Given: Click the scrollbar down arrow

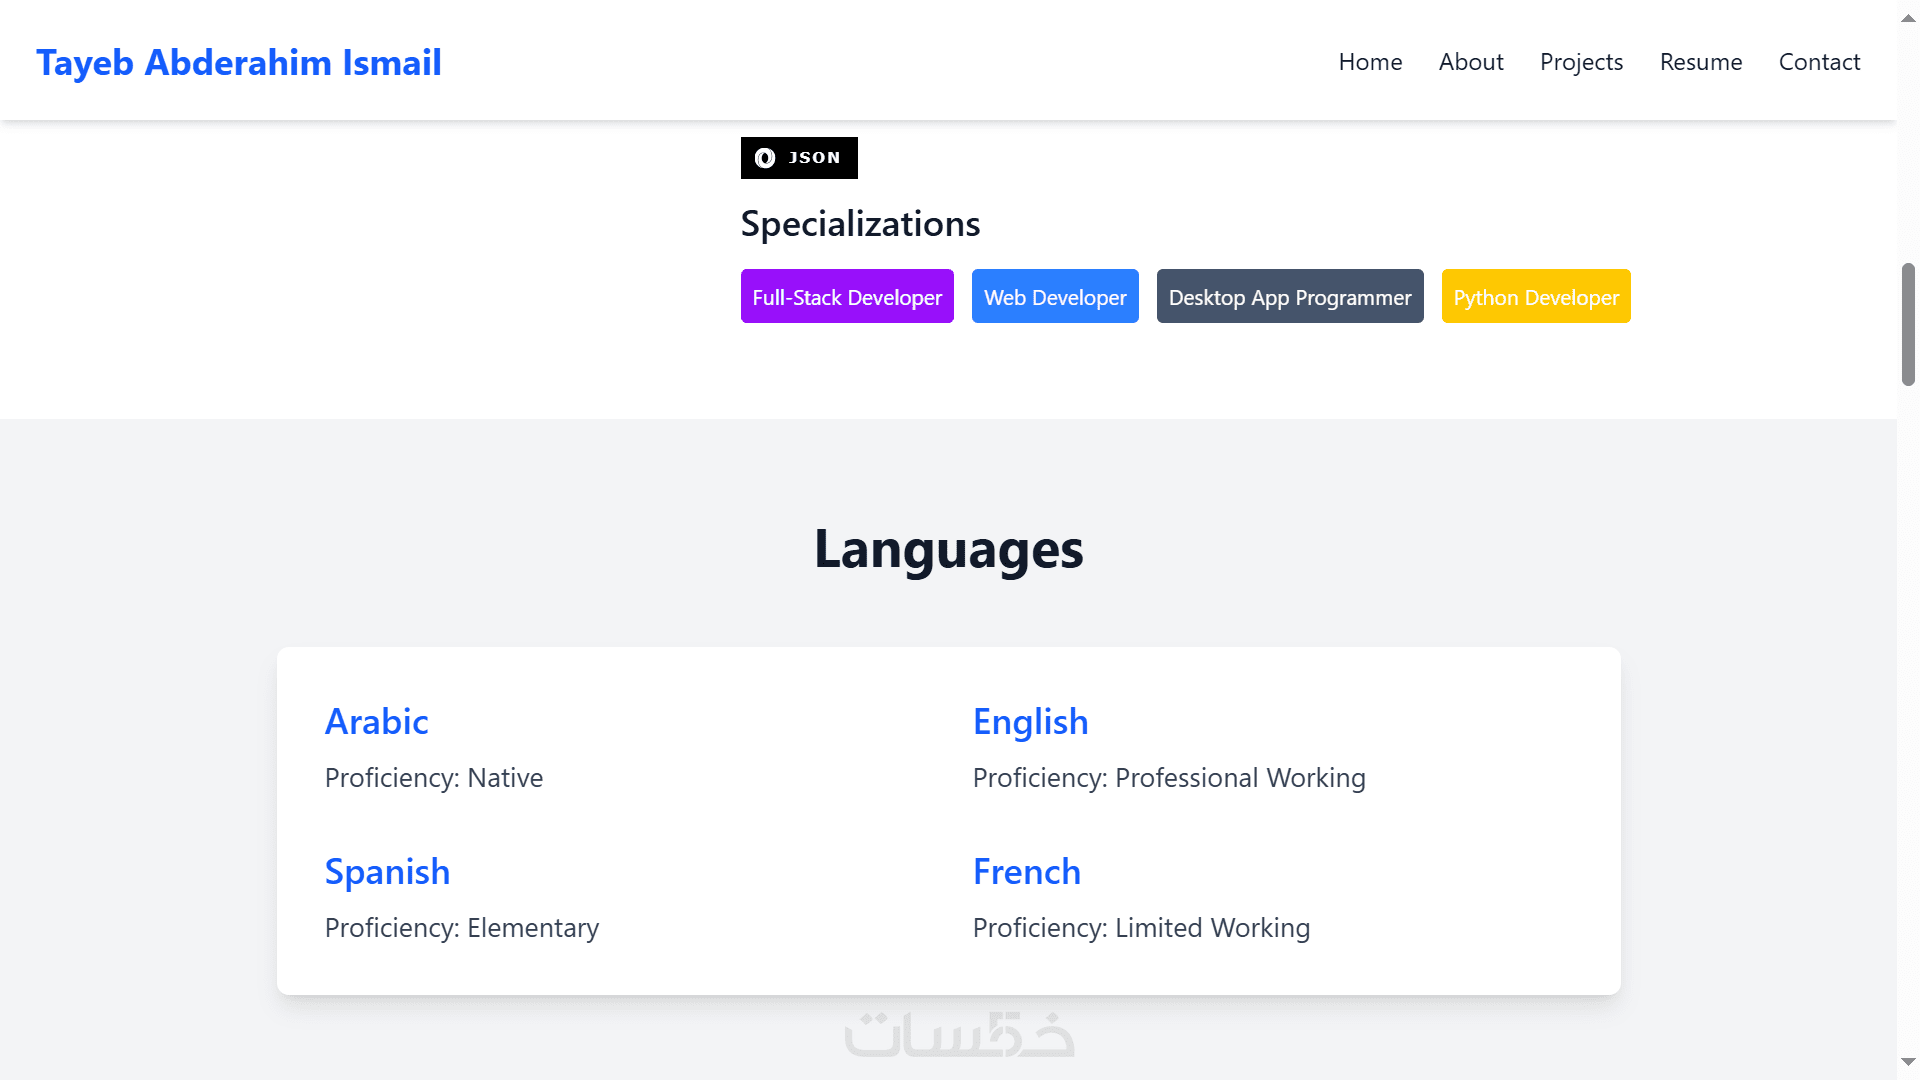Looking at the screenshot, I should (1908, 1062).
